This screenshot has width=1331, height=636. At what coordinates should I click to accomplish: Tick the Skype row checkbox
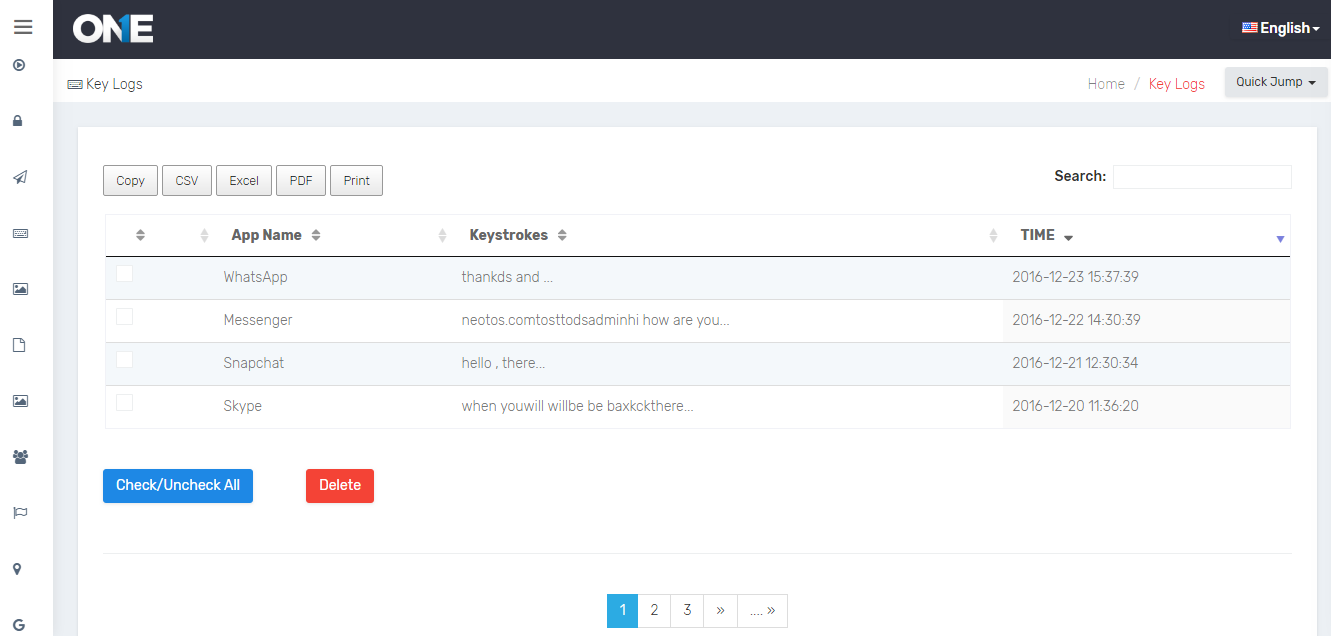click(x=124, y=403)
